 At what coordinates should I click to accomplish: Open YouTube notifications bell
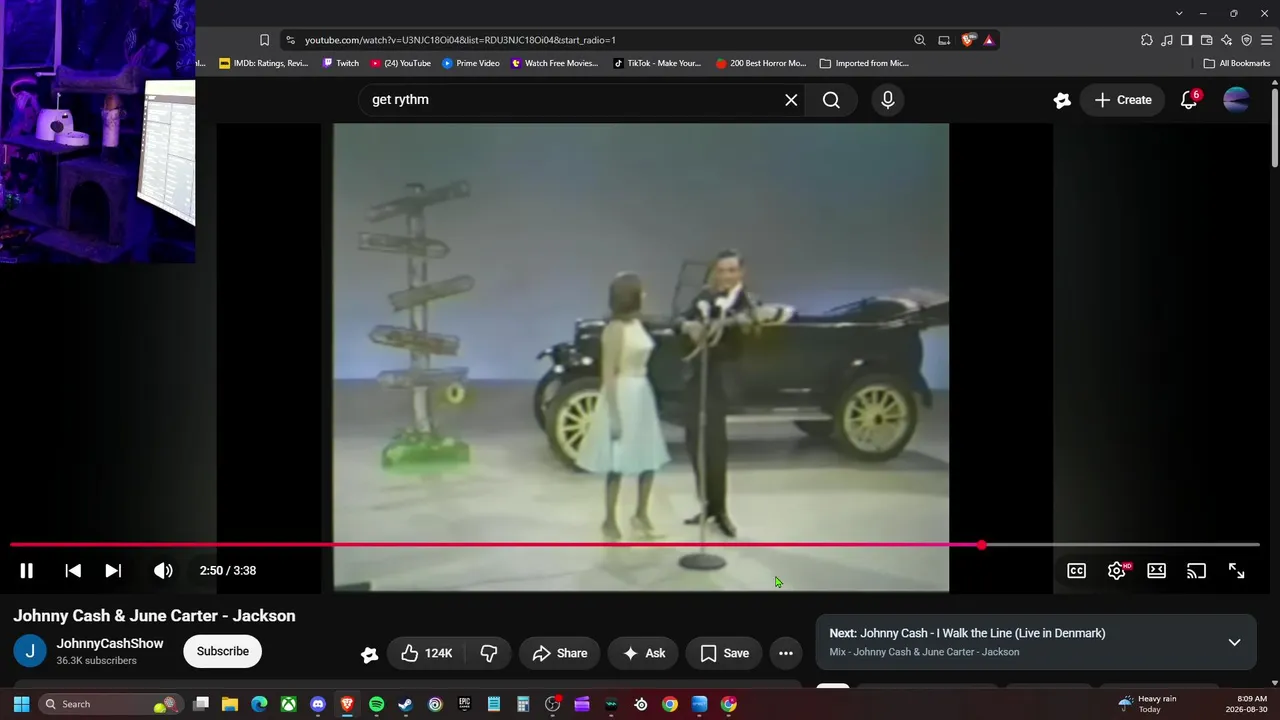[x=1189, y=100]
